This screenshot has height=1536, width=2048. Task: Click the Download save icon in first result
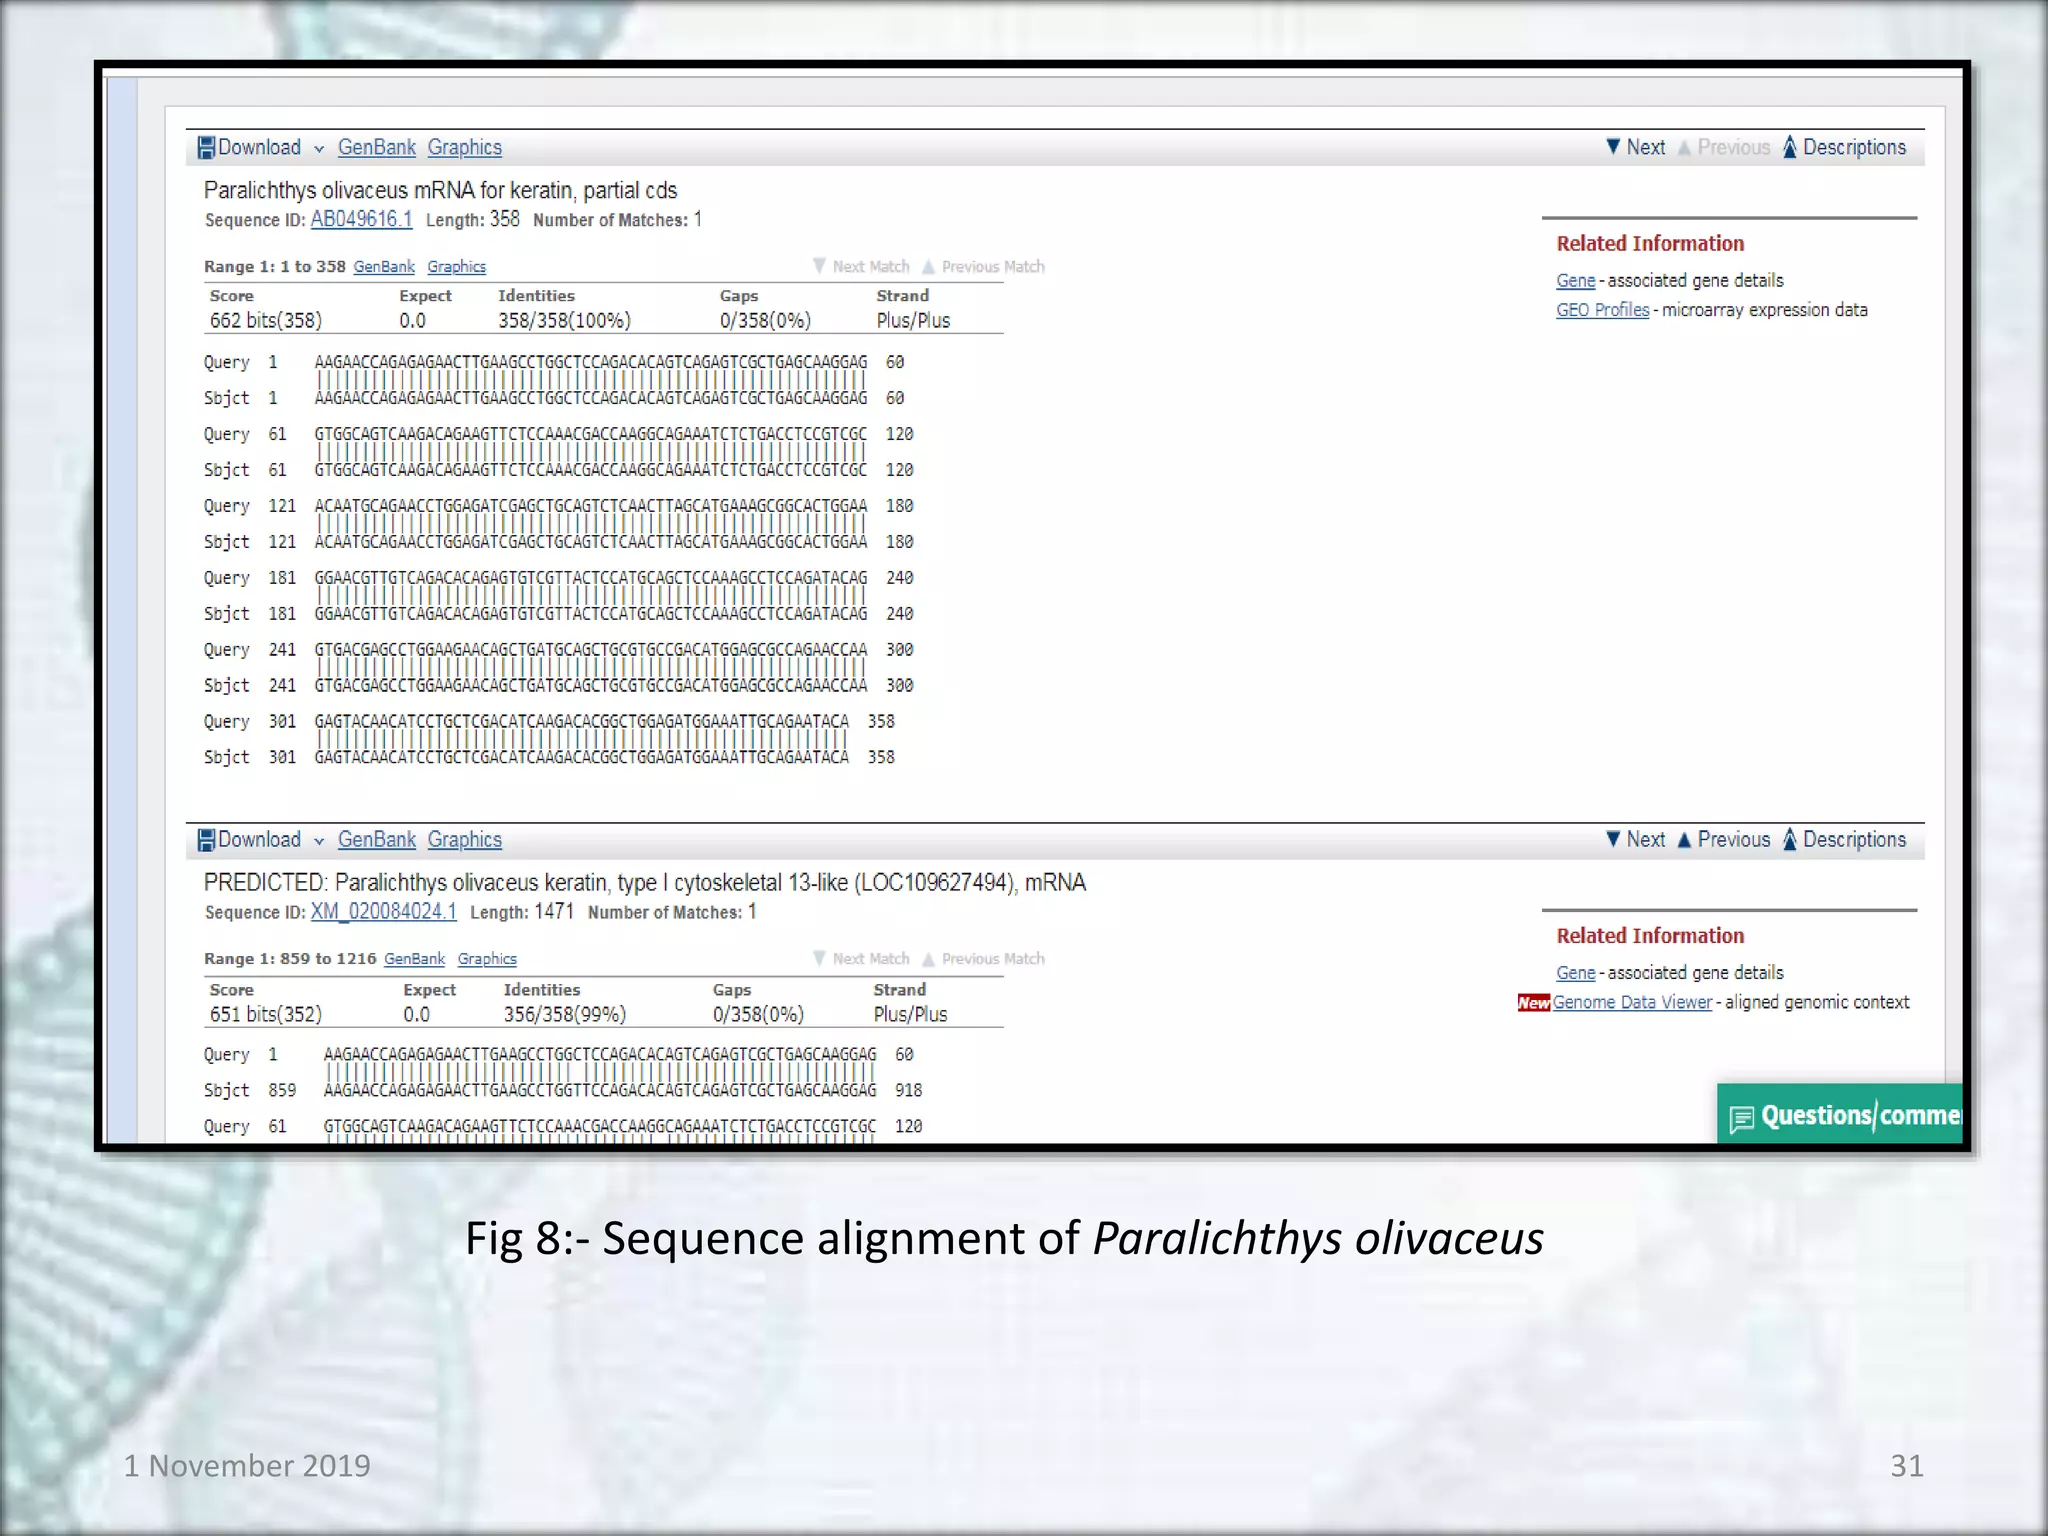pos(206,148)
